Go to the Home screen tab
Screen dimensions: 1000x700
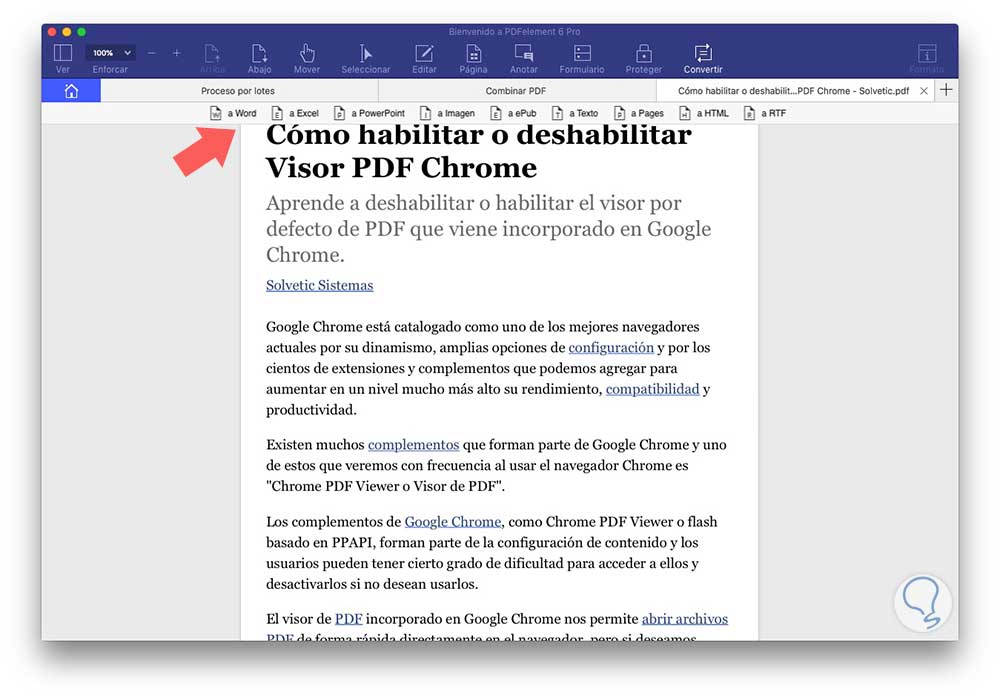pos(71,91)
